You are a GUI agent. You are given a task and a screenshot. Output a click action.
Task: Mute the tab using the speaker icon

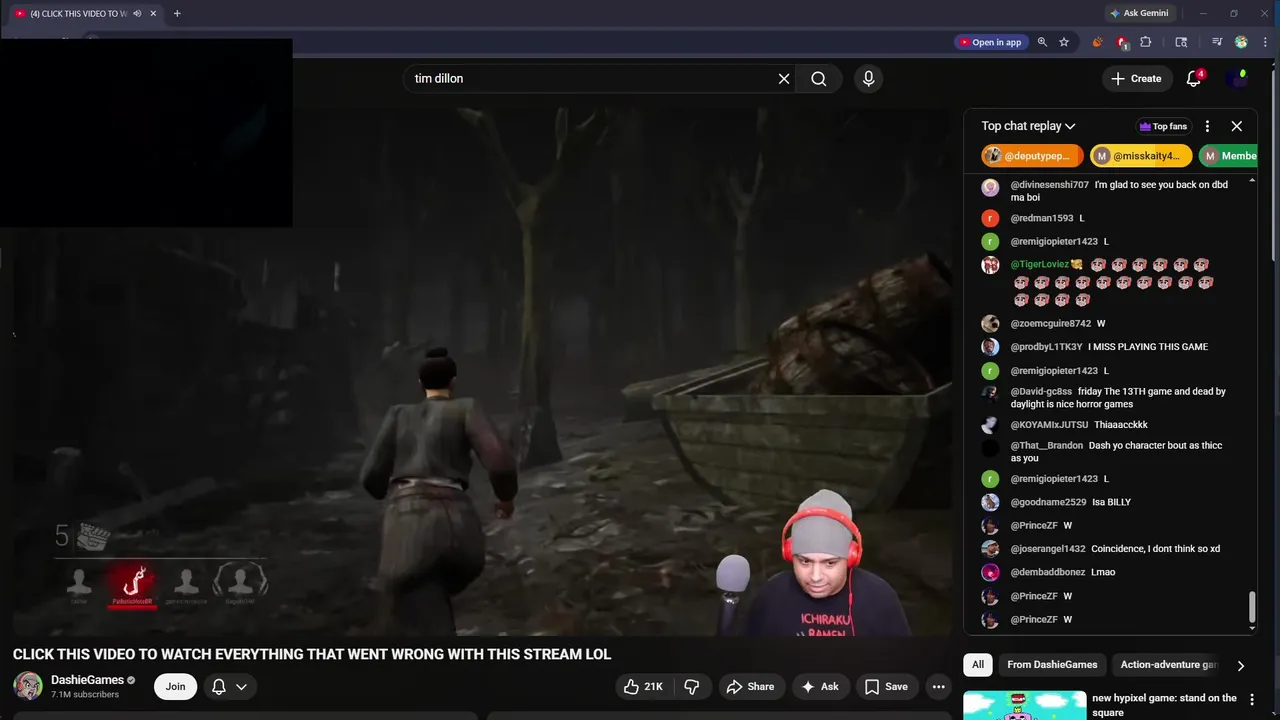137,13
